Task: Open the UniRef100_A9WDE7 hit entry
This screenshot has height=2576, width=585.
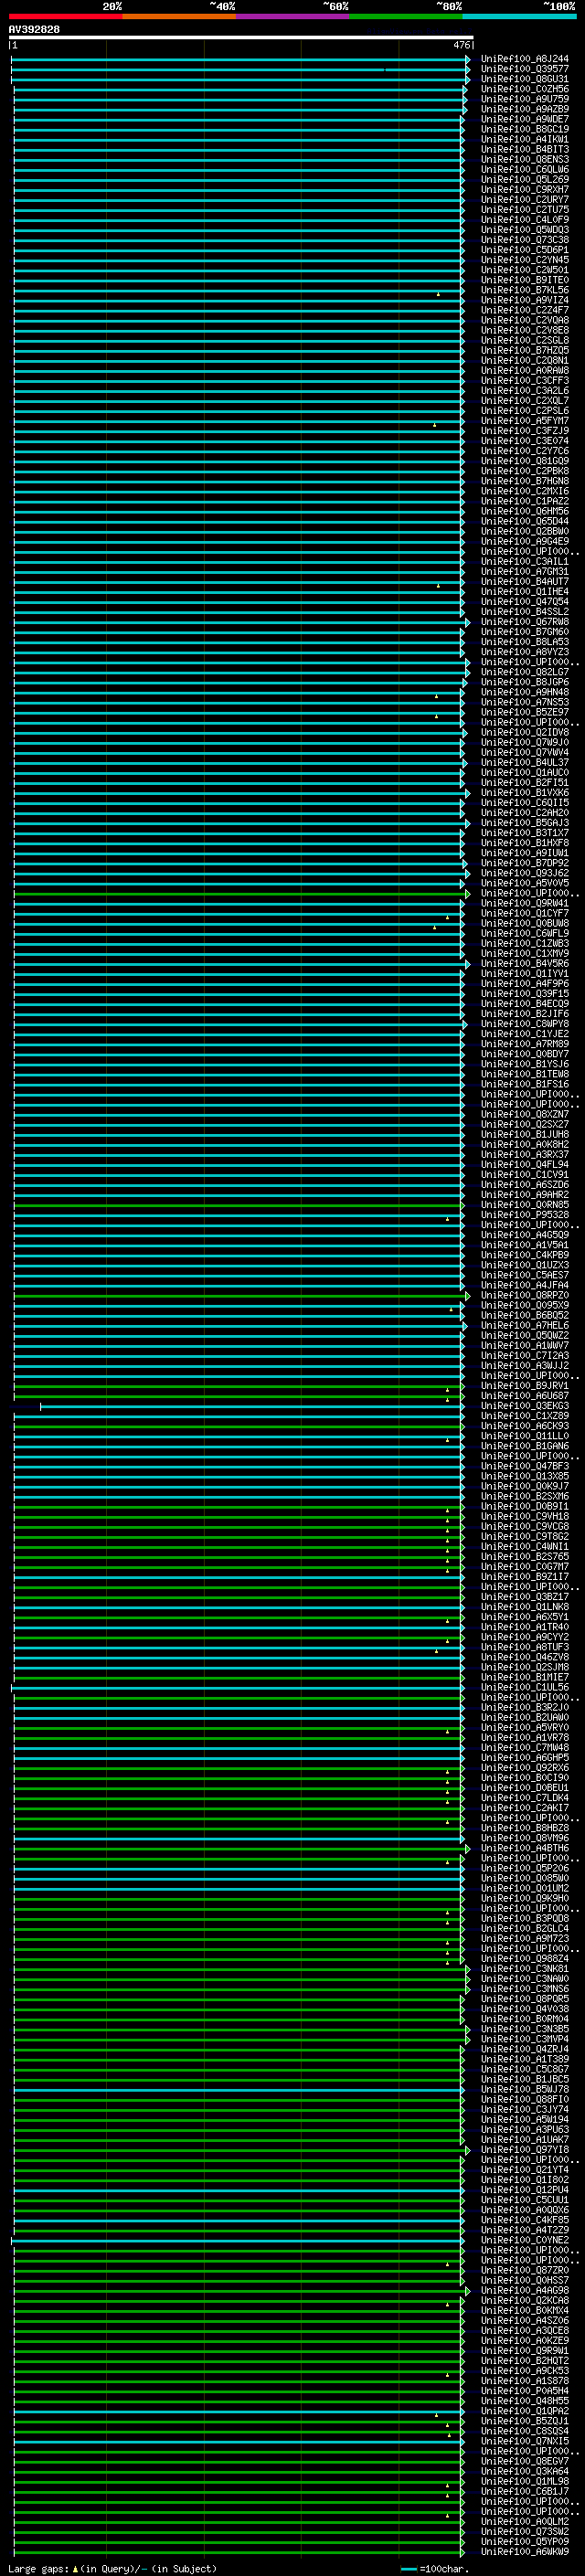Action: [x=524, y=119]
